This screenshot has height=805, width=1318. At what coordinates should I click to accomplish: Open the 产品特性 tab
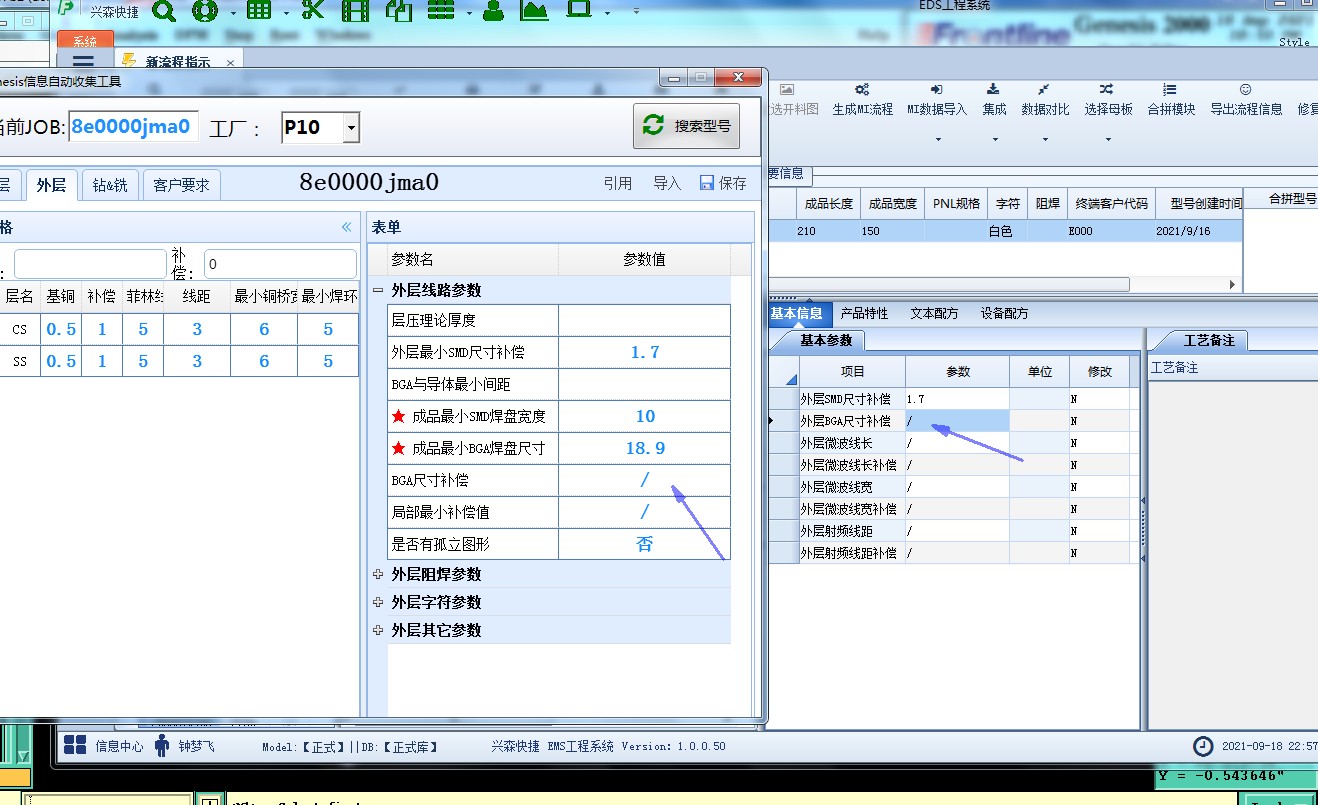pyautogui.click(x=864, y=313)
